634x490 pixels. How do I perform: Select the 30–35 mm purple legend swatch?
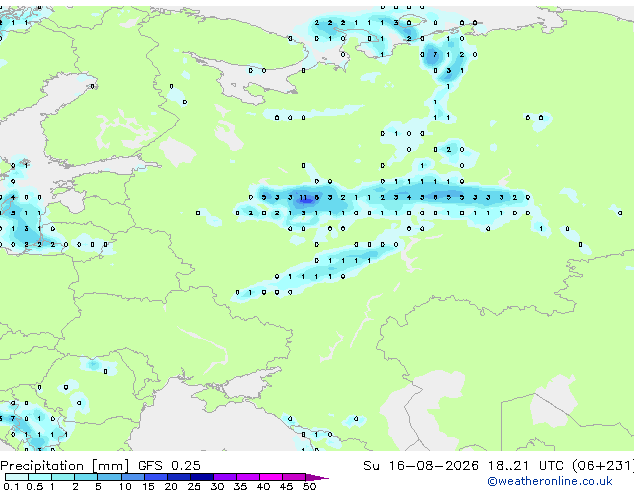point(224,477)
